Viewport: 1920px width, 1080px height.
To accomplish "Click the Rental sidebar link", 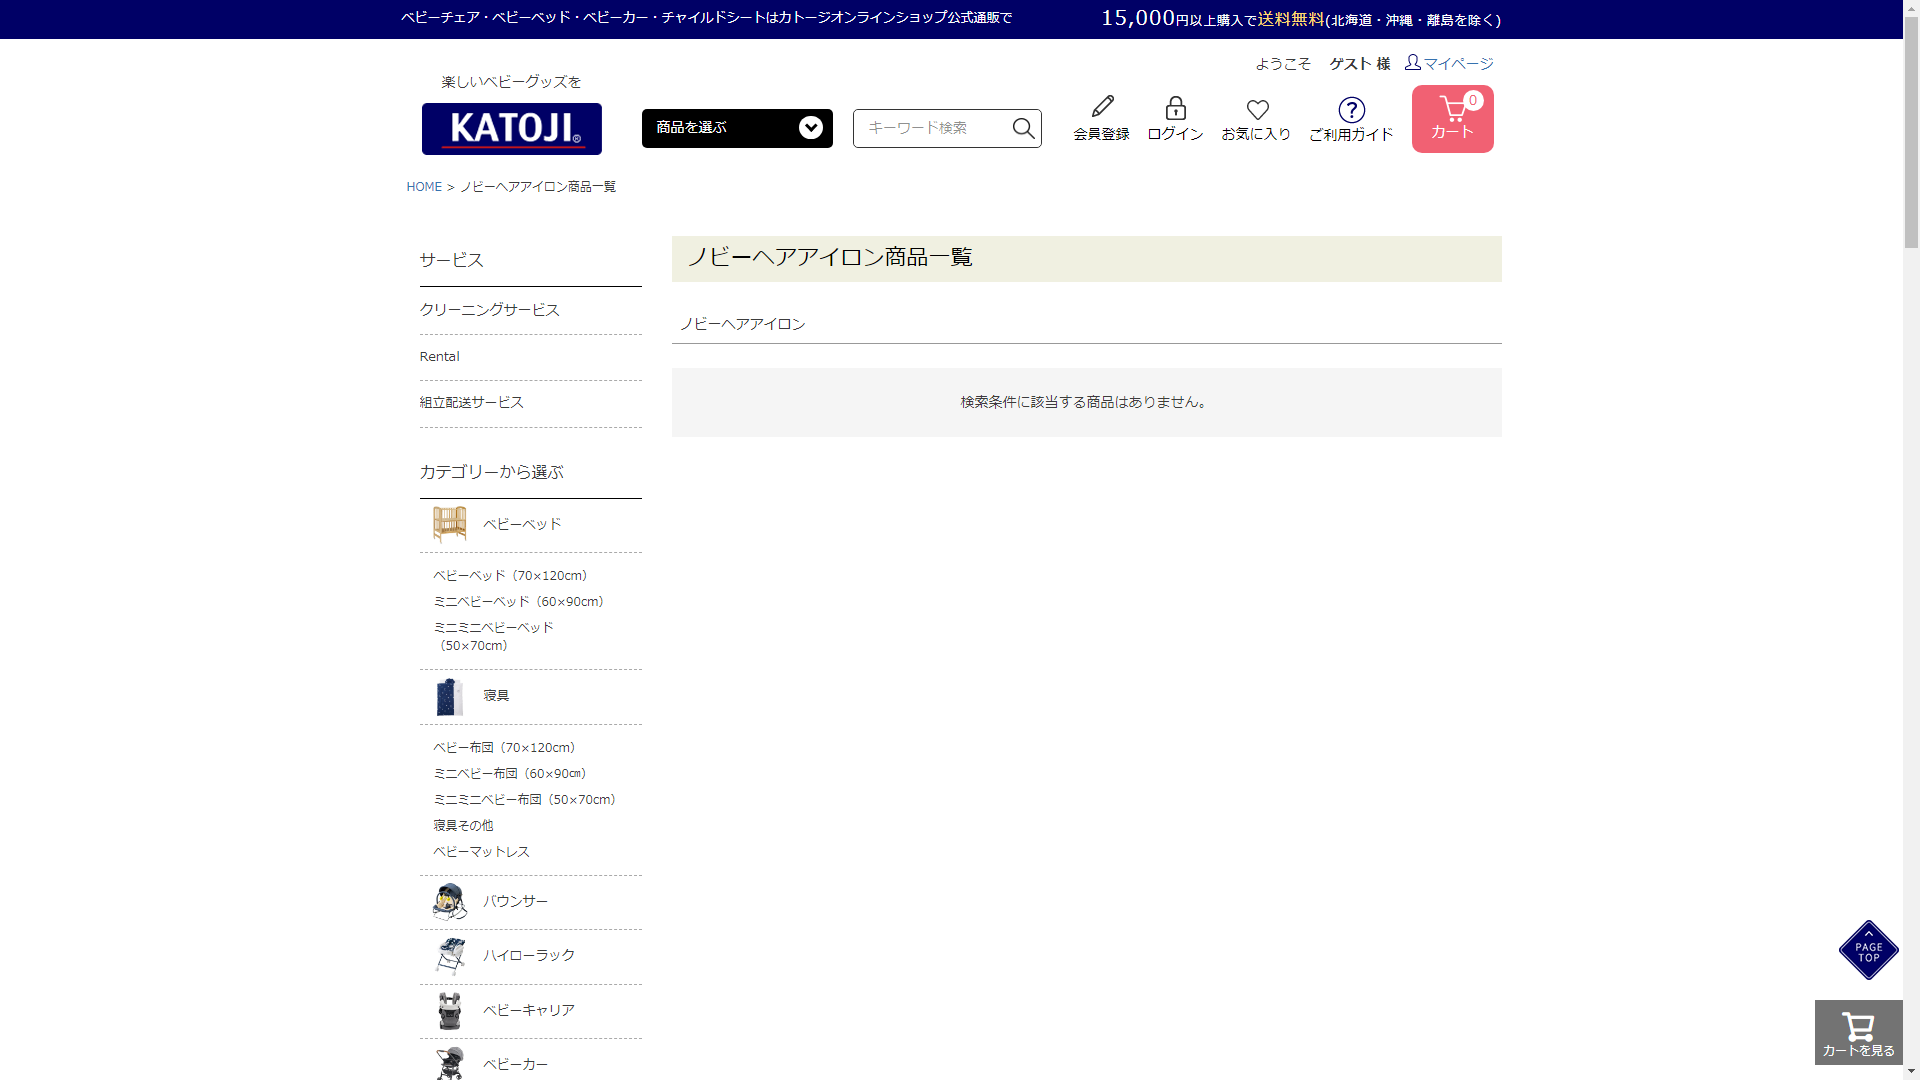I will coord(439,357).
